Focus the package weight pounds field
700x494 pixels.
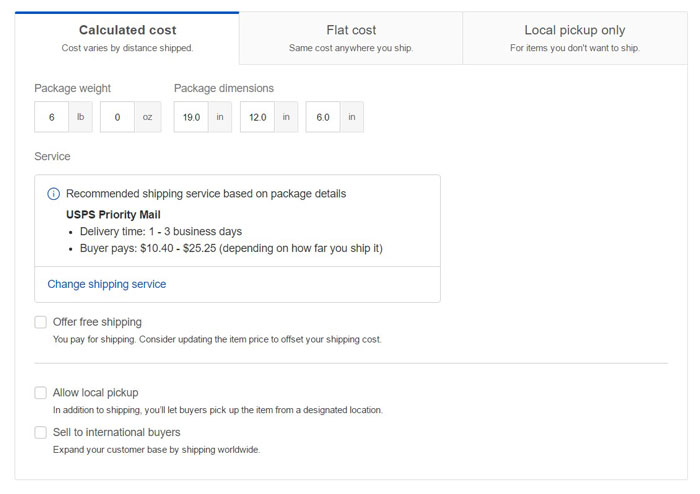pyautogui.click(x=52, y=117)
